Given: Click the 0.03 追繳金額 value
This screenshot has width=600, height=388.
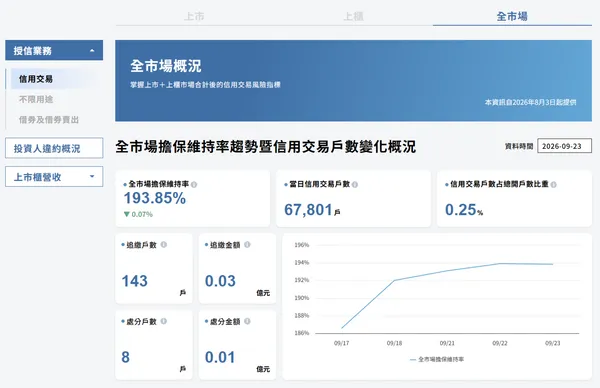Looking at the screenshot, I should click(x=220, y=281).
